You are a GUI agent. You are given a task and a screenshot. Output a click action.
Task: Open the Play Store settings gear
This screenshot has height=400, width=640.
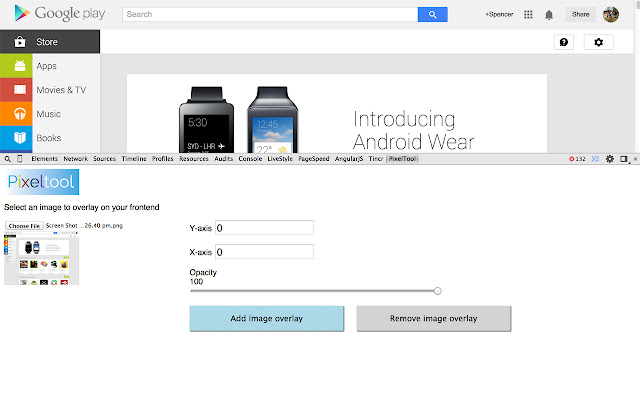[598, 42]
